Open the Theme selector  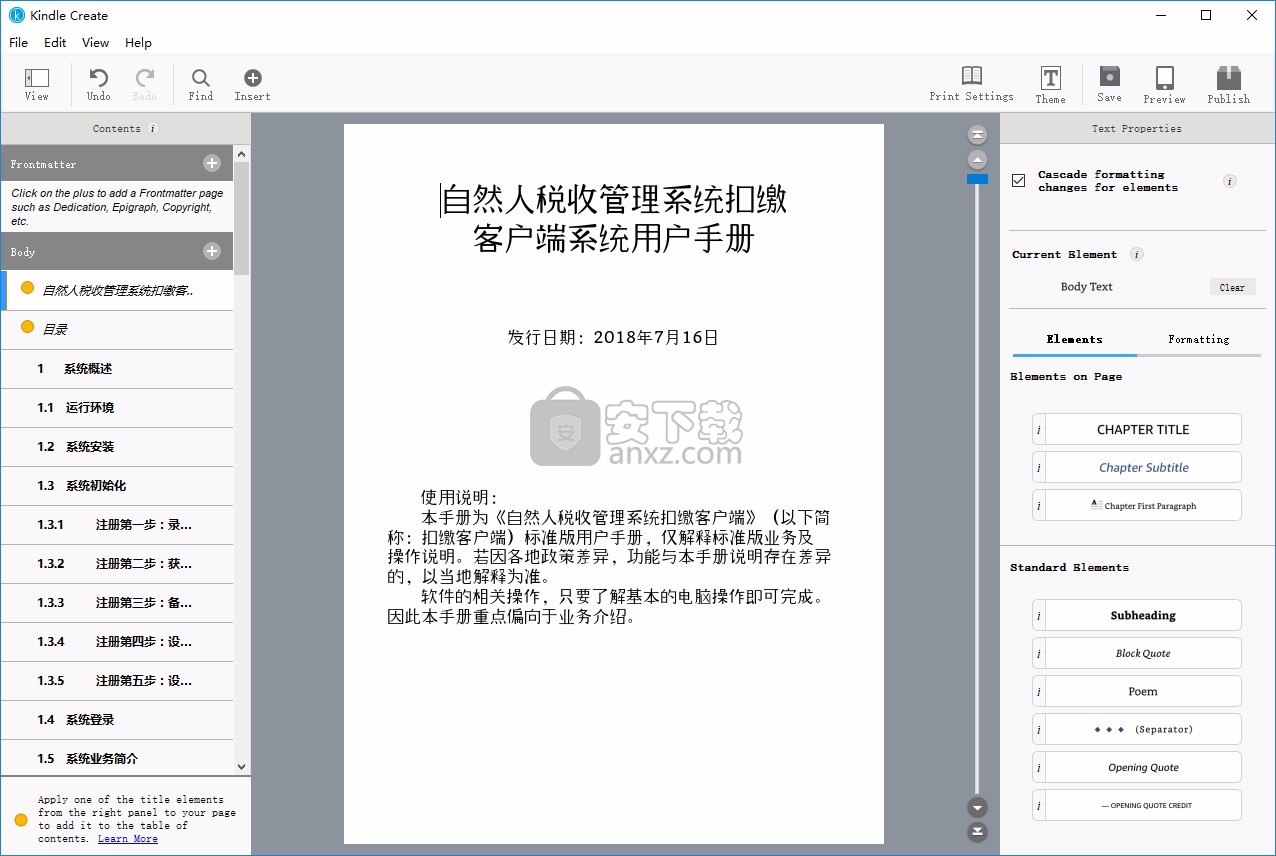click(x=1050, y=84)
